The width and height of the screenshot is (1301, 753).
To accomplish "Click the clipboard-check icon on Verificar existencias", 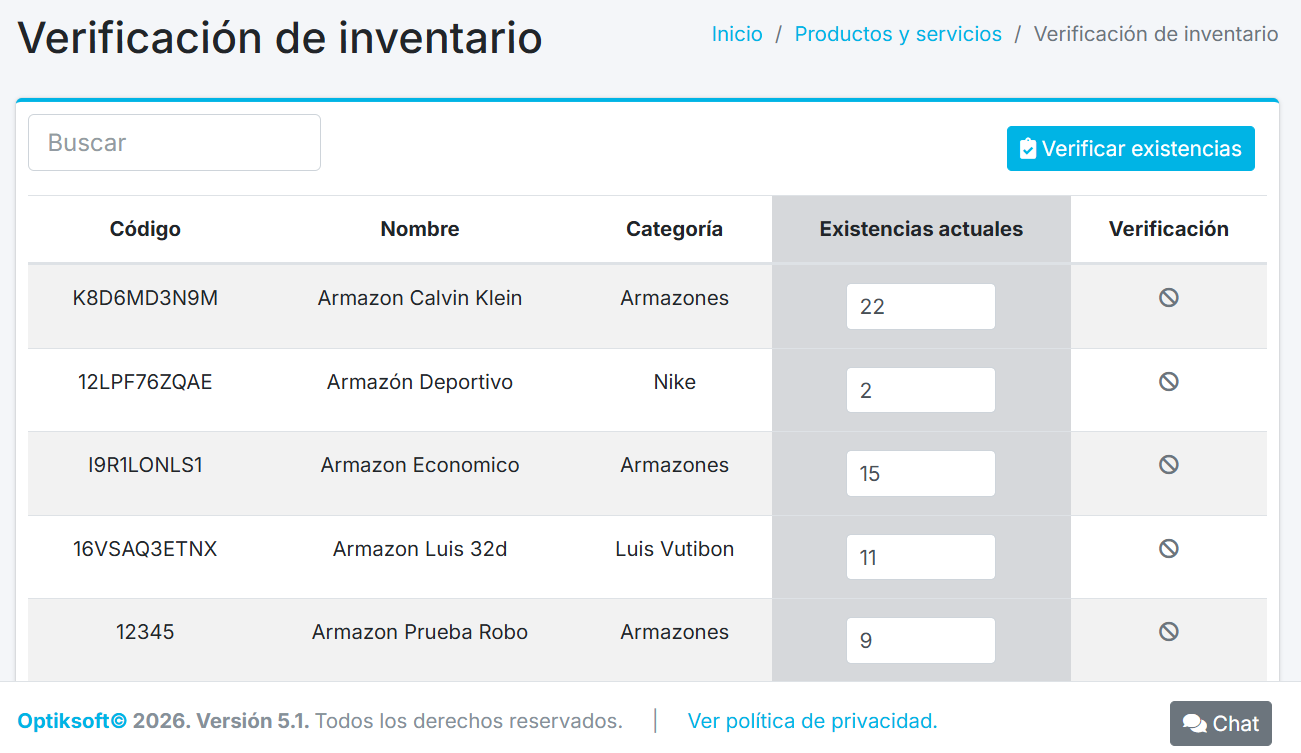I will point(1027,149).
